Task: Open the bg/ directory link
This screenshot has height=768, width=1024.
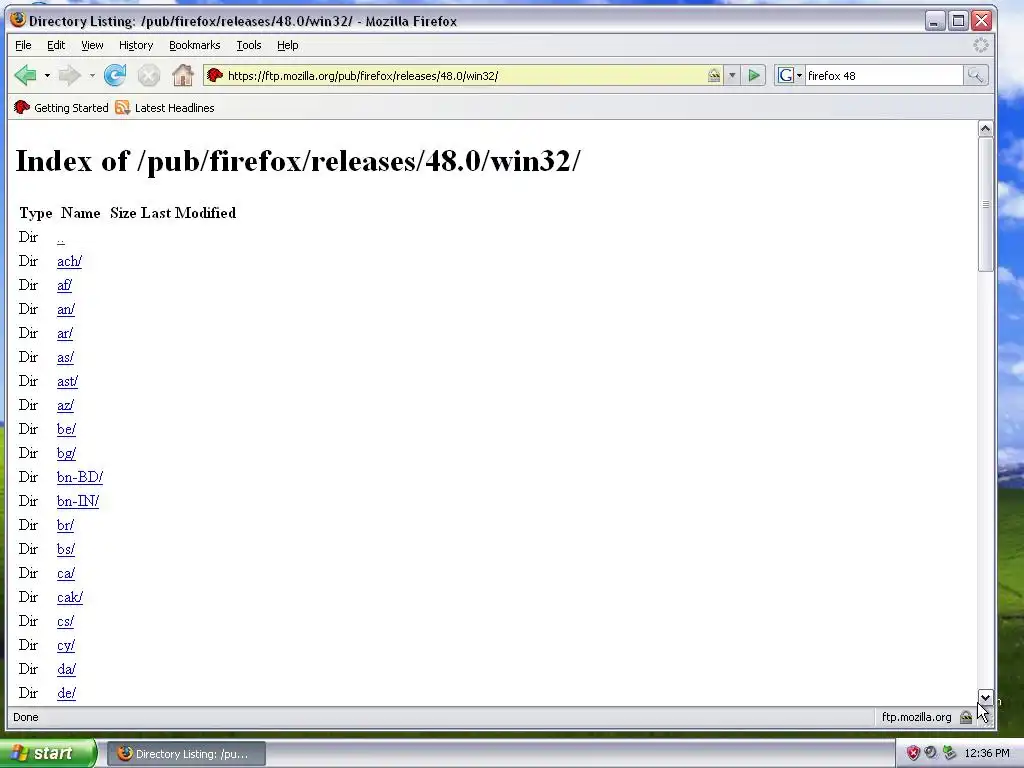Action: [x=66, y=453]
